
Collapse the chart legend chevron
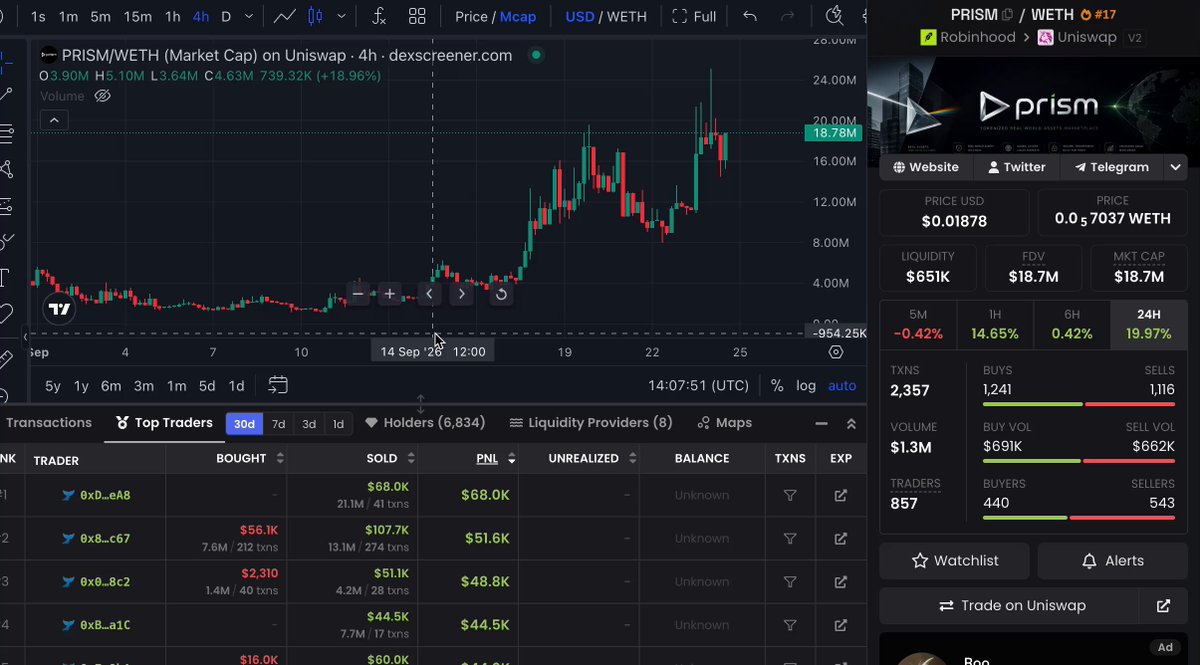click(54, 120)
